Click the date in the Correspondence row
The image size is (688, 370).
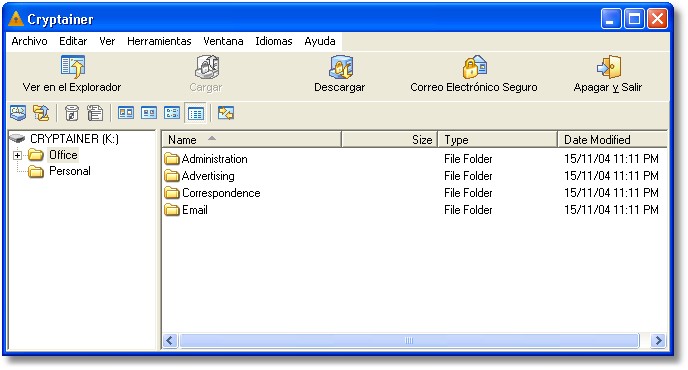[611, 193]
